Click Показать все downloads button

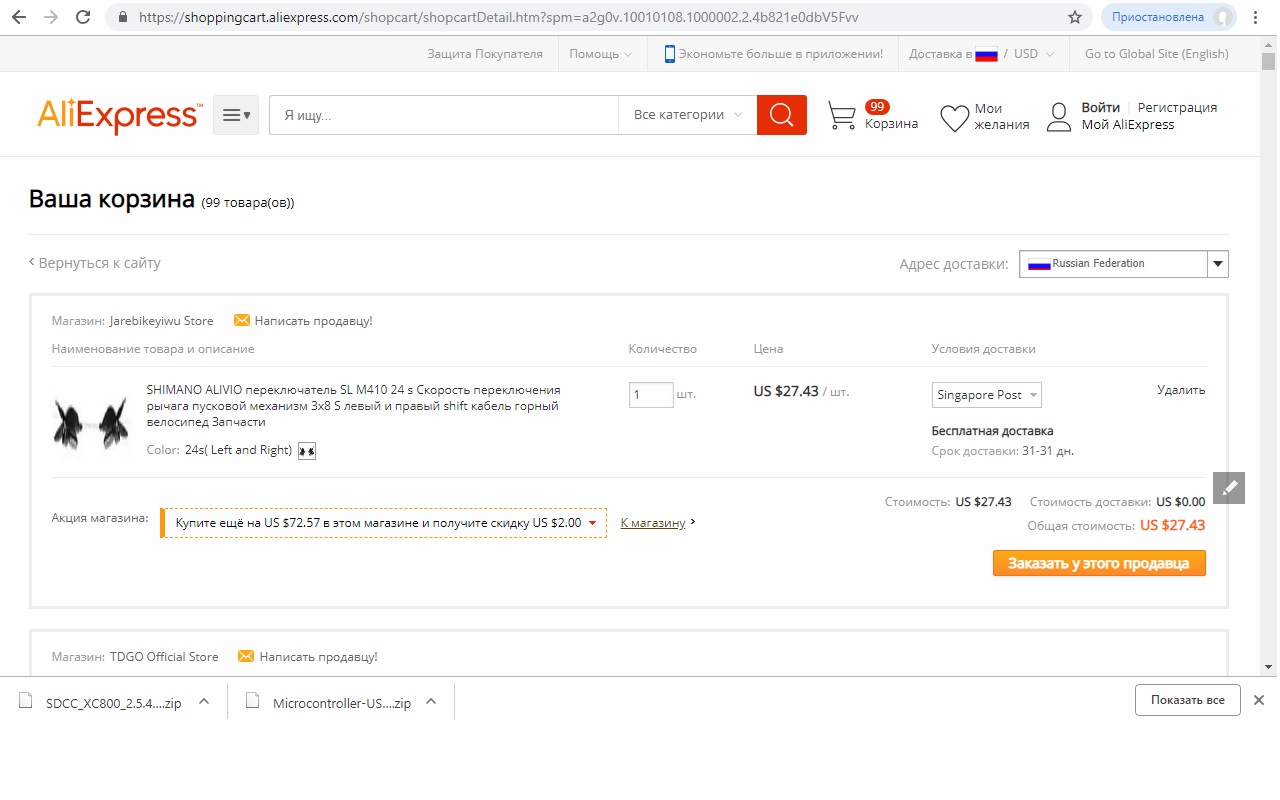click(1187, 700)
